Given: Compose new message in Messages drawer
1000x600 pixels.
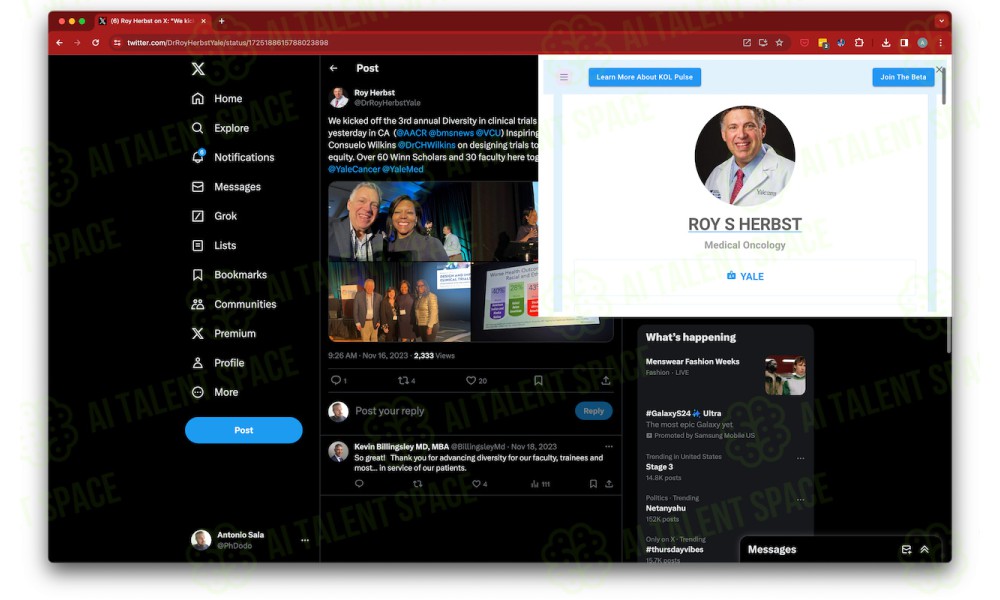Looking at the screenshot, I should [x=906, y=550].
